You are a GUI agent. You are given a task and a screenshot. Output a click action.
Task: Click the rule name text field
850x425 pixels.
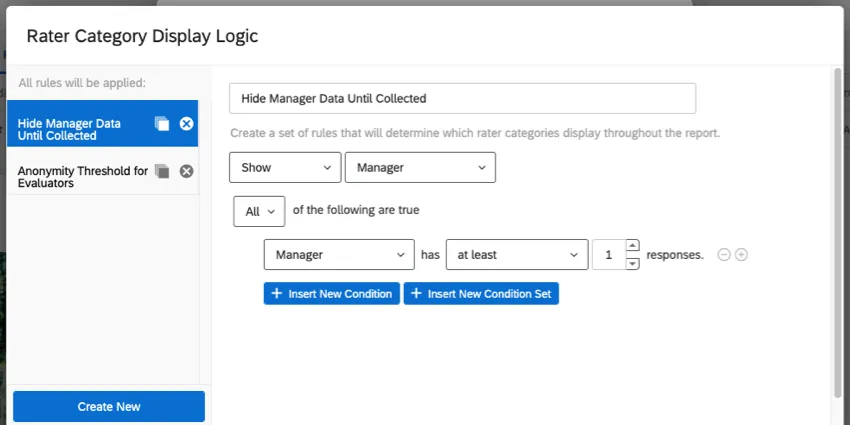(x=462, y=99)
